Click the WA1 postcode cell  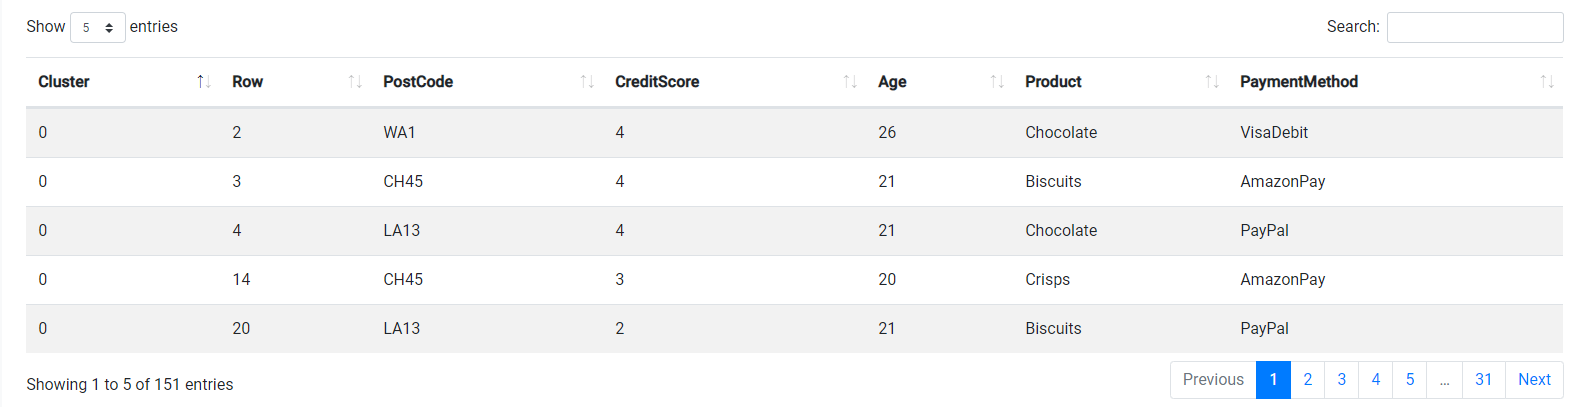click(399, 132)
